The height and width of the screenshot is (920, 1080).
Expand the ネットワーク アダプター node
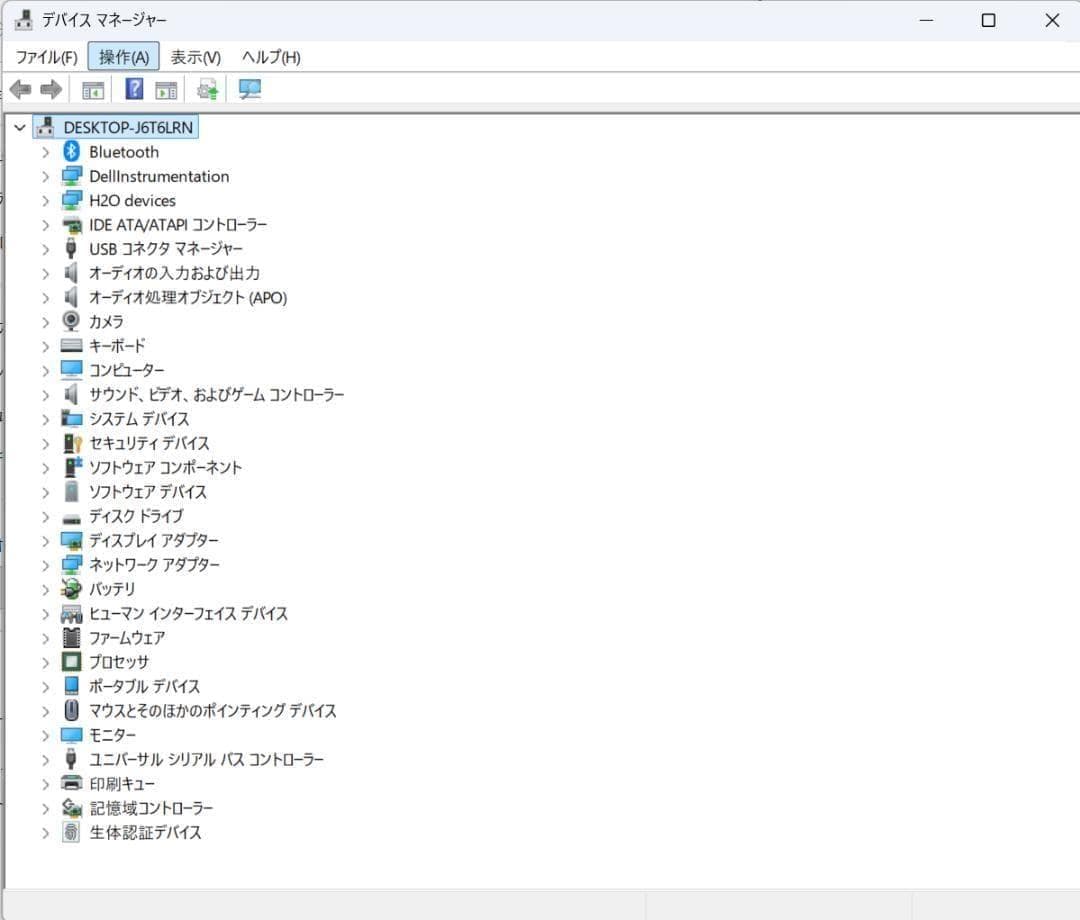tap(45, 565)
